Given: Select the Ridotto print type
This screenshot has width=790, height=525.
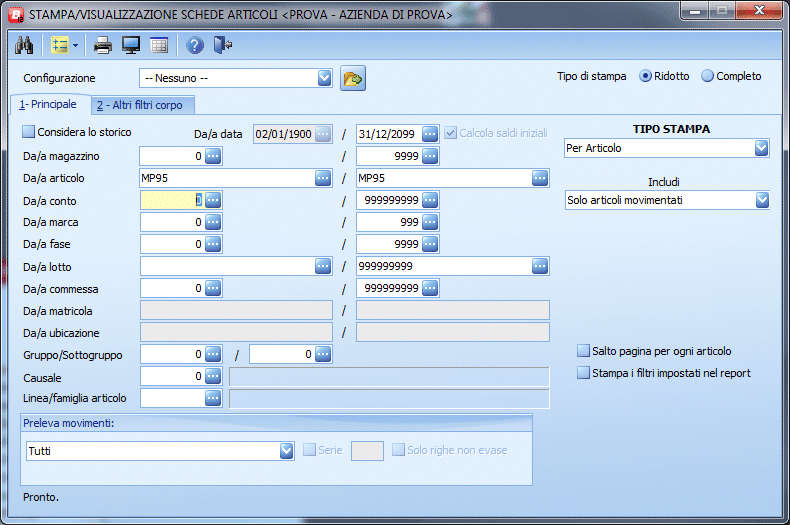Looking at the screenshot, I should pyautogui.click(x=645, y=76).
